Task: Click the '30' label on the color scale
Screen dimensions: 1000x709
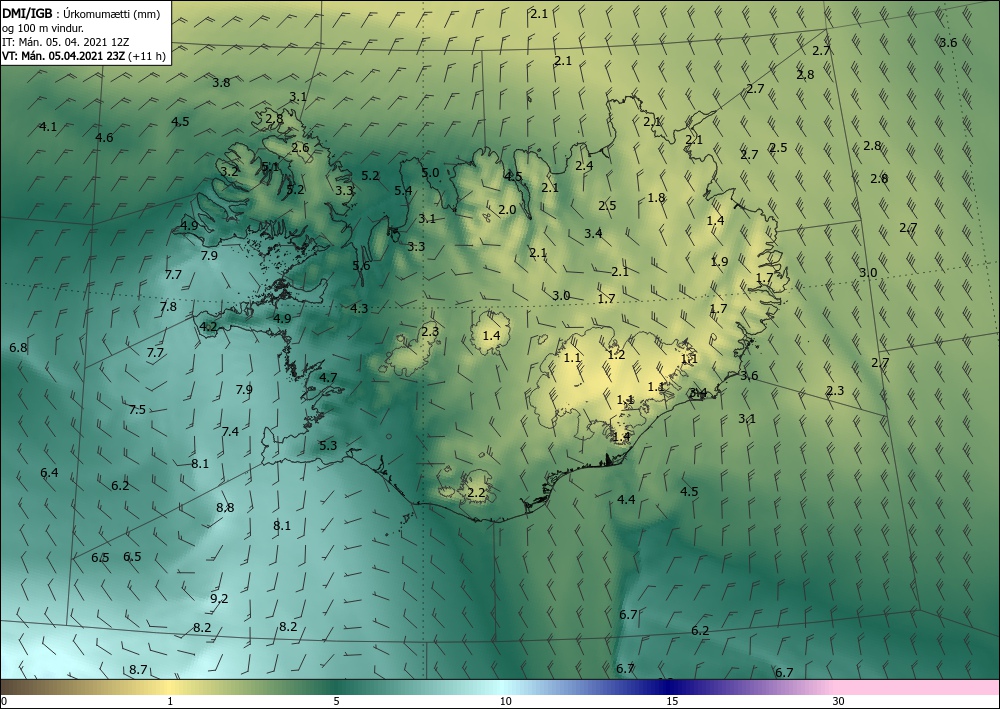Action: pyautogui.click(x=839, y=701)
